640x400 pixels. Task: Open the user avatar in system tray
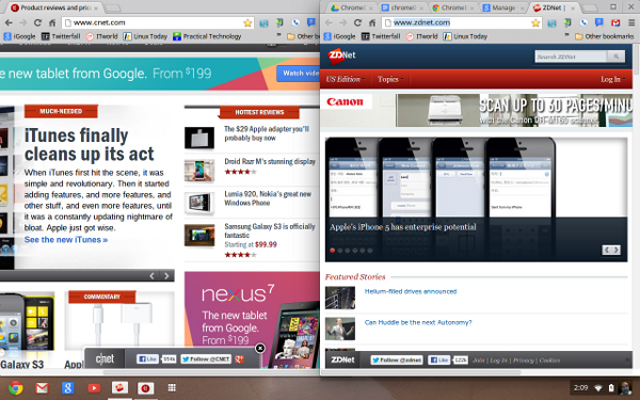pos(624,388)
